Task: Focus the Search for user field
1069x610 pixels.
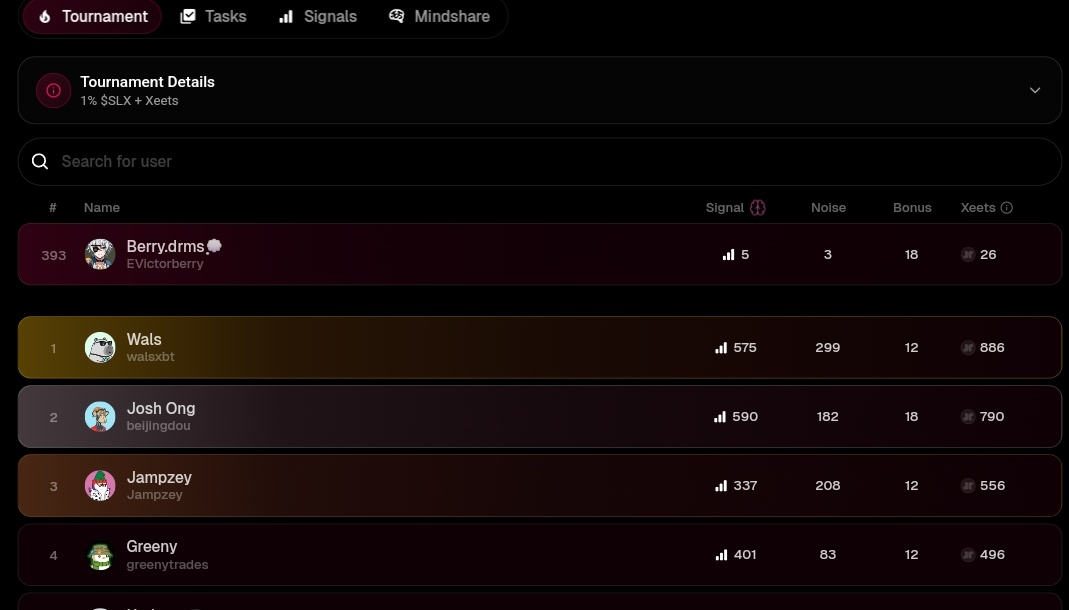Action: coord(539,162)
